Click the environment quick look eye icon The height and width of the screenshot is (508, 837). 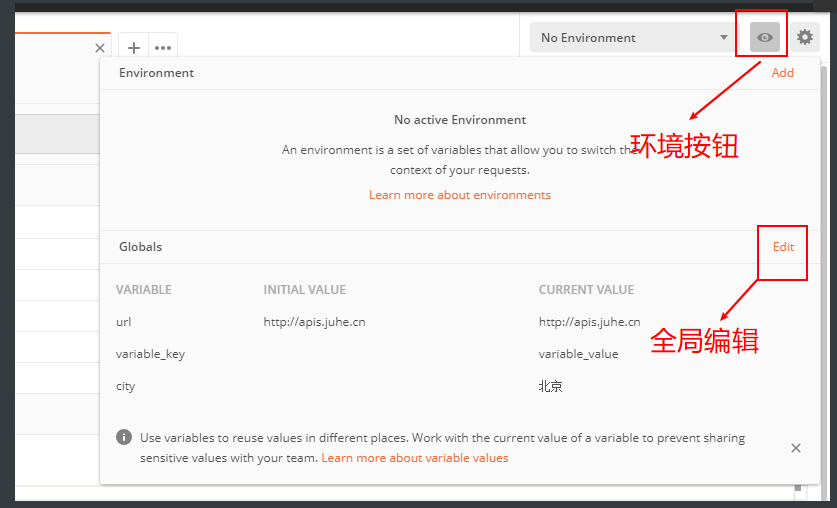coord(764,37)
